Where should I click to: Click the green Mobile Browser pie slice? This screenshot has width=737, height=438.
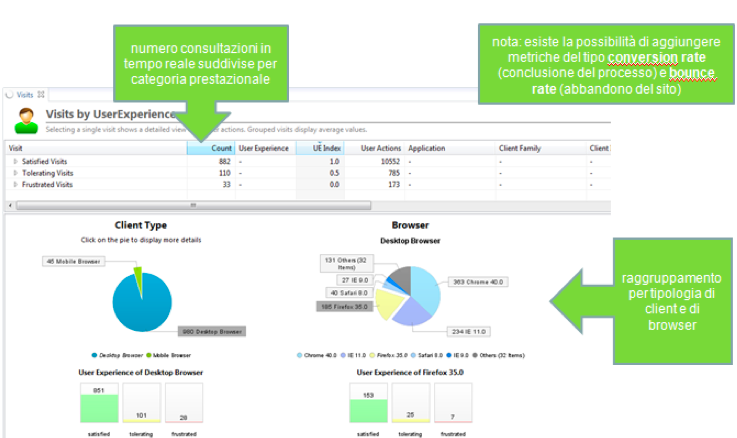[x=138, y=281]
